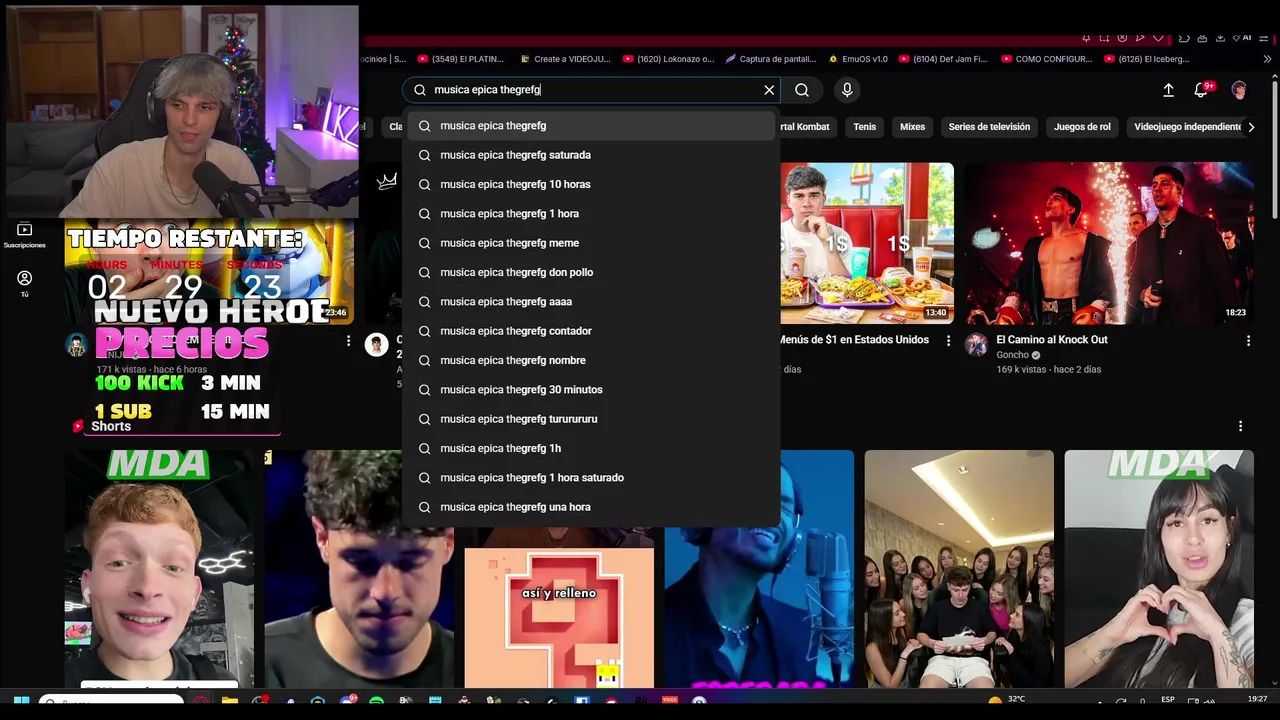Choose suggestion 'musica epica thegrefg saturada'
1280x720 pixels.
(591, 155)
